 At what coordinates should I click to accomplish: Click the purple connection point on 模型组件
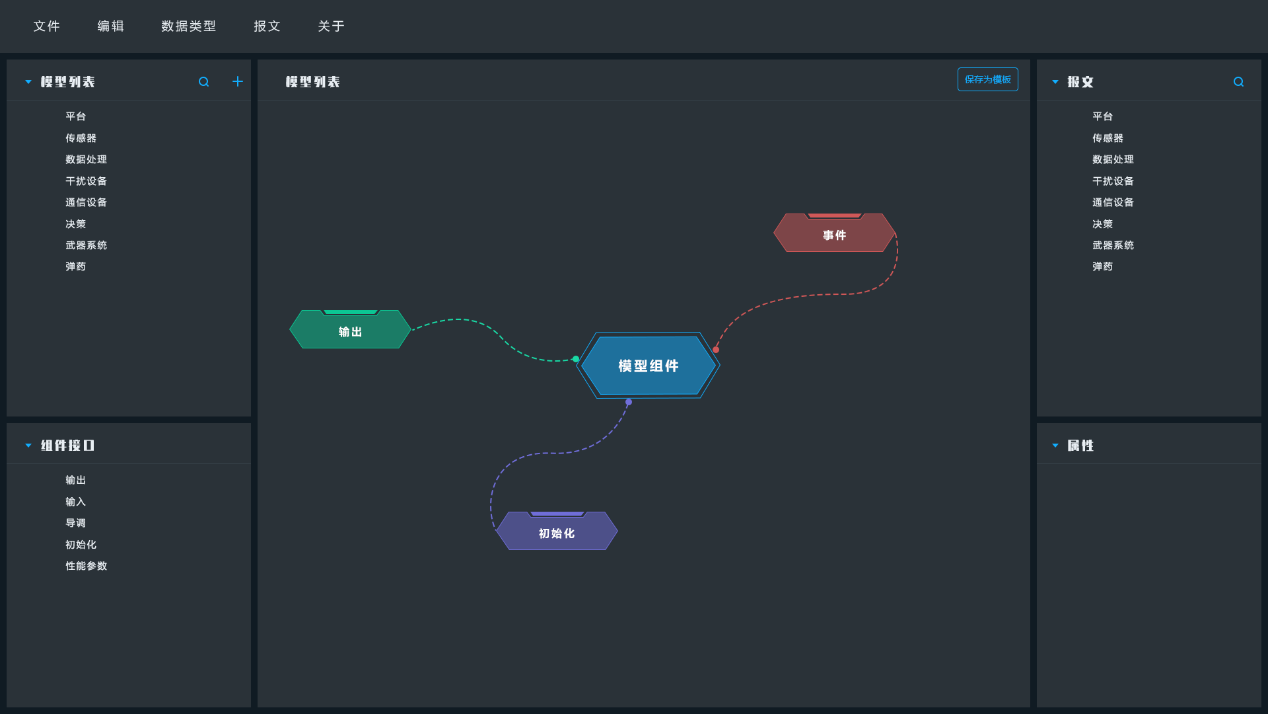(x=628, y=402)
